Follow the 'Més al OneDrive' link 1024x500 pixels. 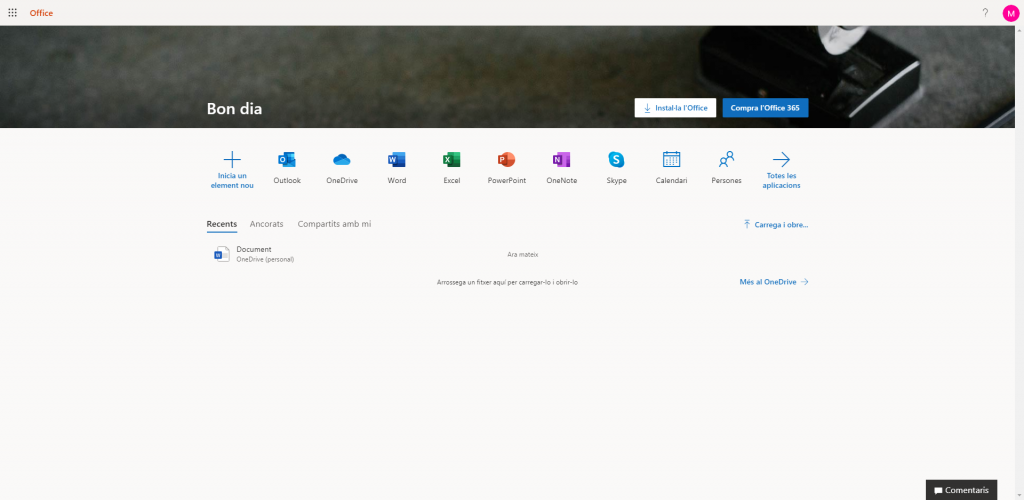coord(773,282)
